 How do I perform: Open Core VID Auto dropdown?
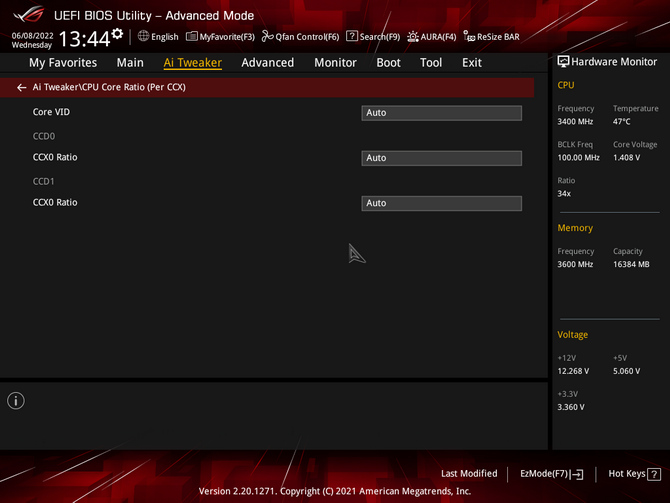441,113
